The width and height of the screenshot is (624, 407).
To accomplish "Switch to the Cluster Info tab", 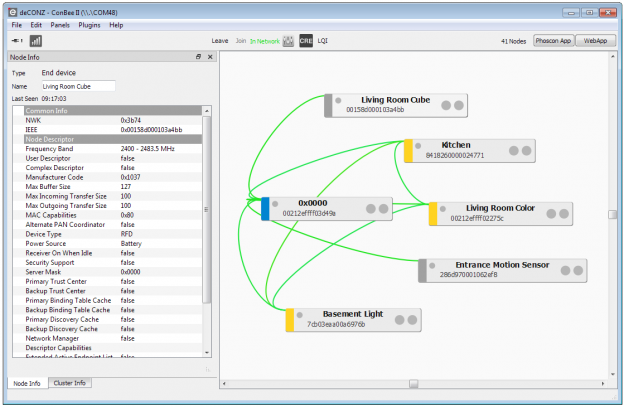I will pos(69,383).
